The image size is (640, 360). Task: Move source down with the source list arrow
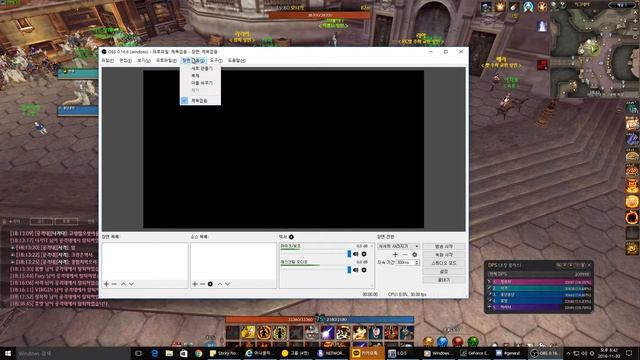click(227, 284)
